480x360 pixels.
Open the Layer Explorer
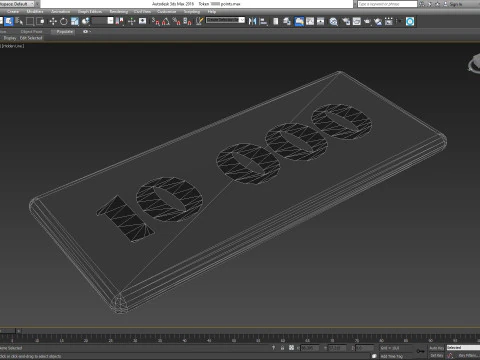(x=287, y=21)
